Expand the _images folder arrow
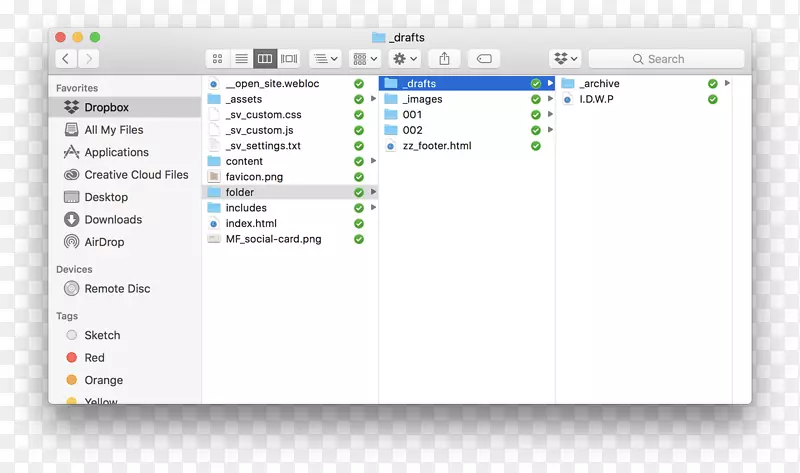The height and width of the screenshot is (473, 800). 551,98
